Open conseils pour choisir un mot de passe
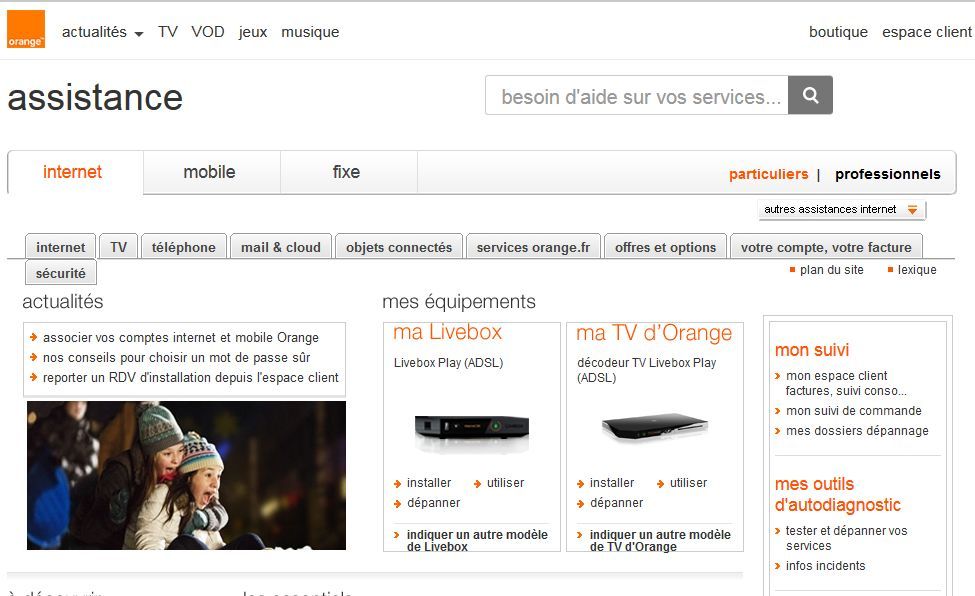This screenshot has width=975, height=596. (x=176, y=357)
